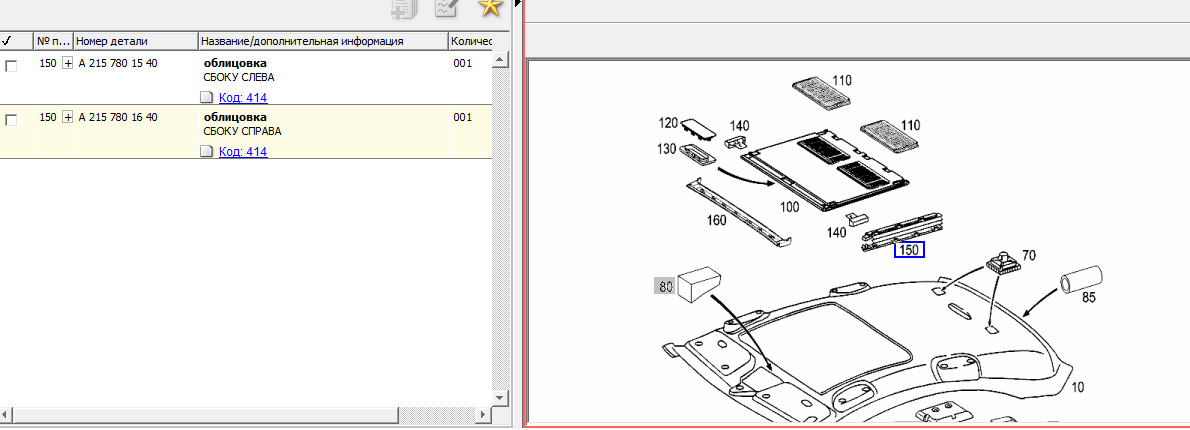This screenshot has height=430, width=1190.
Task: Click callout number 85 in the diagram
Action: pyautogui.click(x=1088, y=298)
